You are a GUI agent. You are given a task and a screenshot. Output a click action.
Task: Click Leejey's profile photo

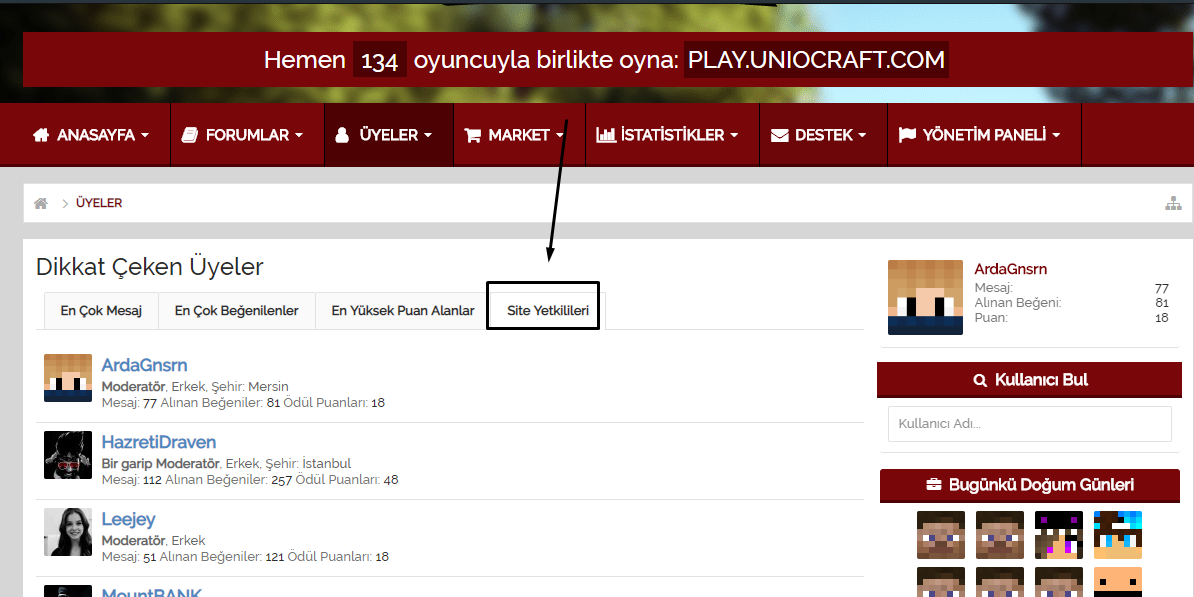coord(68,532)
